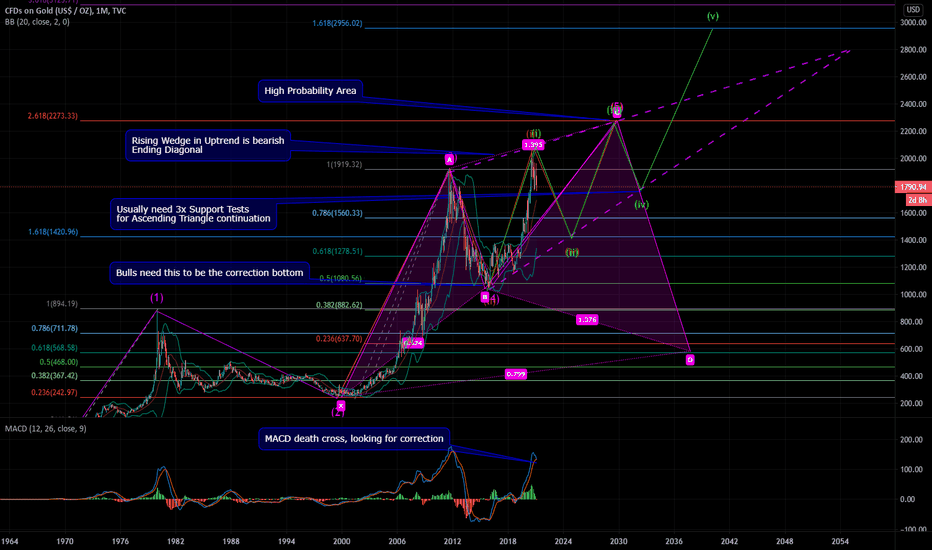Click the 2400.00 price axis label
The image size is (932, 550).
(x=913, y=104)
